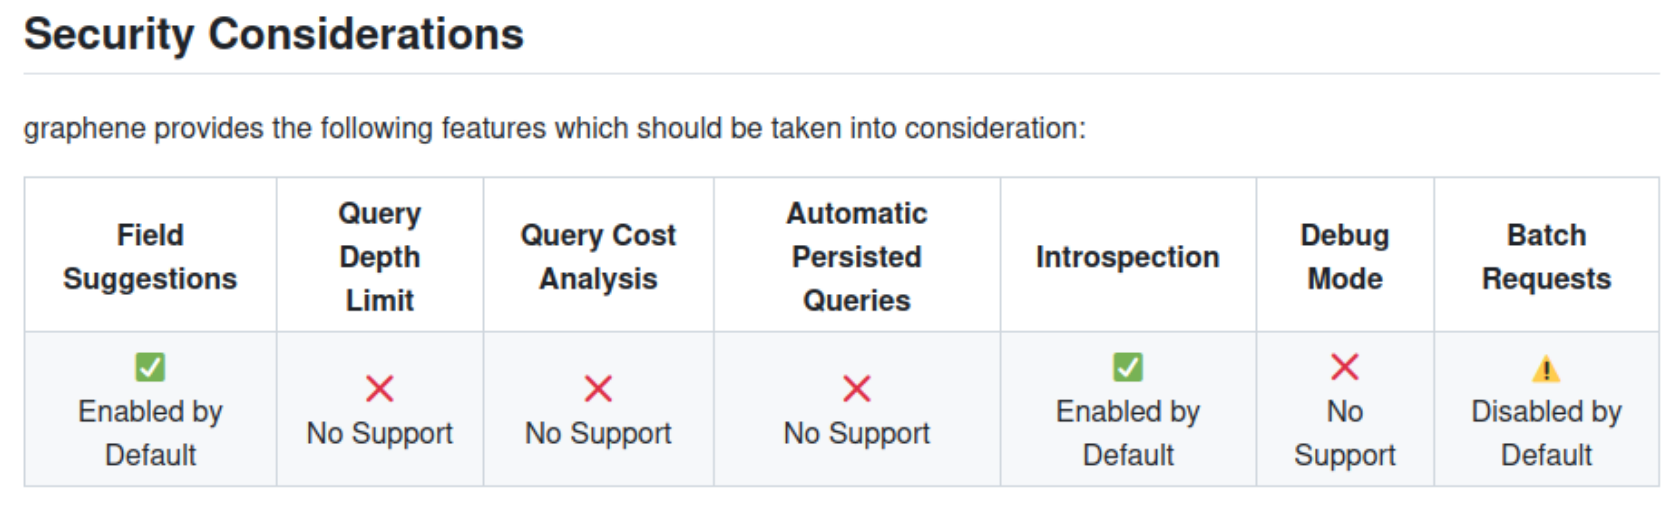Click the Introspection column header
The height and width of the screenshot is (506, 1680).
coord(1128,257)
